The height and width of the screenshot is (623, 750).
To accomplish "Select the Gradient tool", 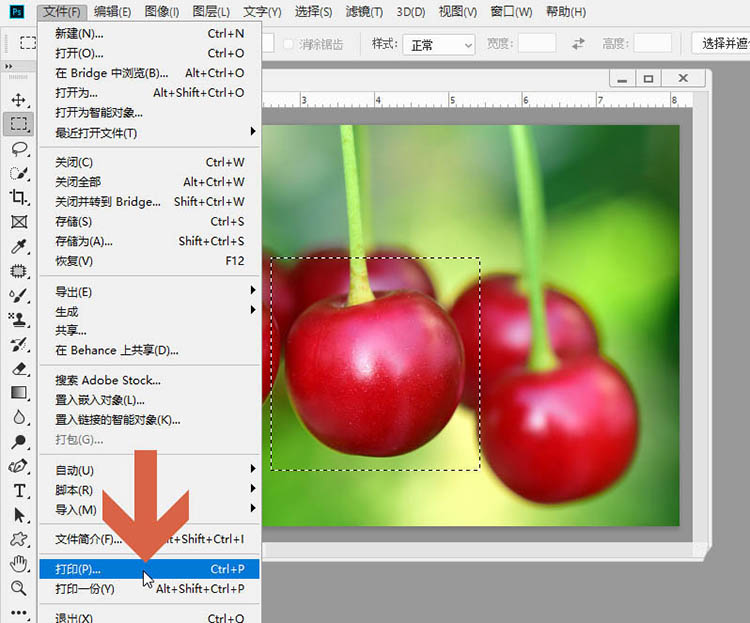I will (x=19, y=393).
